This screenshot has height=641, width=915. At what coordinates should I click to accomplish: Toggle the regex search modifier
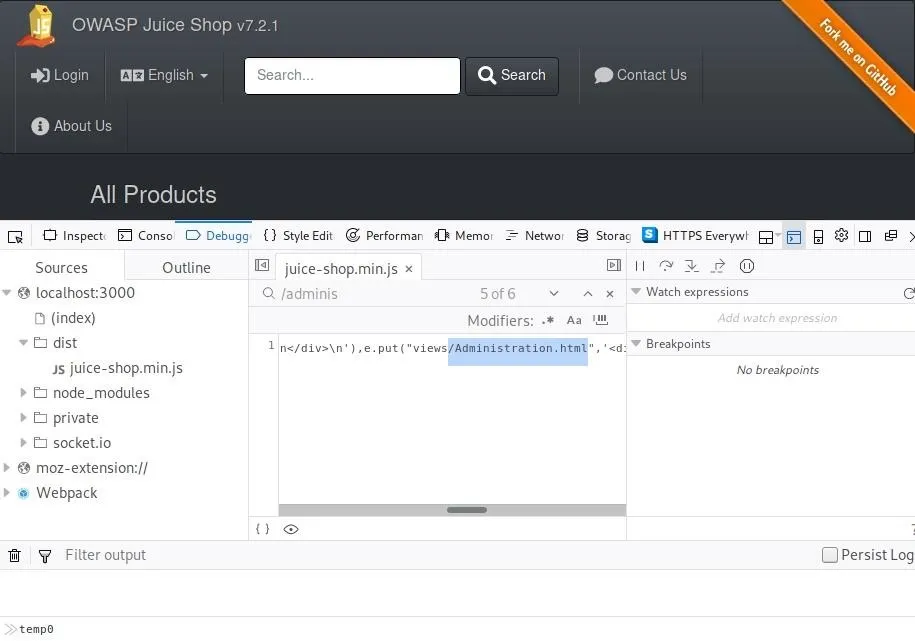[x=547, y=320]
